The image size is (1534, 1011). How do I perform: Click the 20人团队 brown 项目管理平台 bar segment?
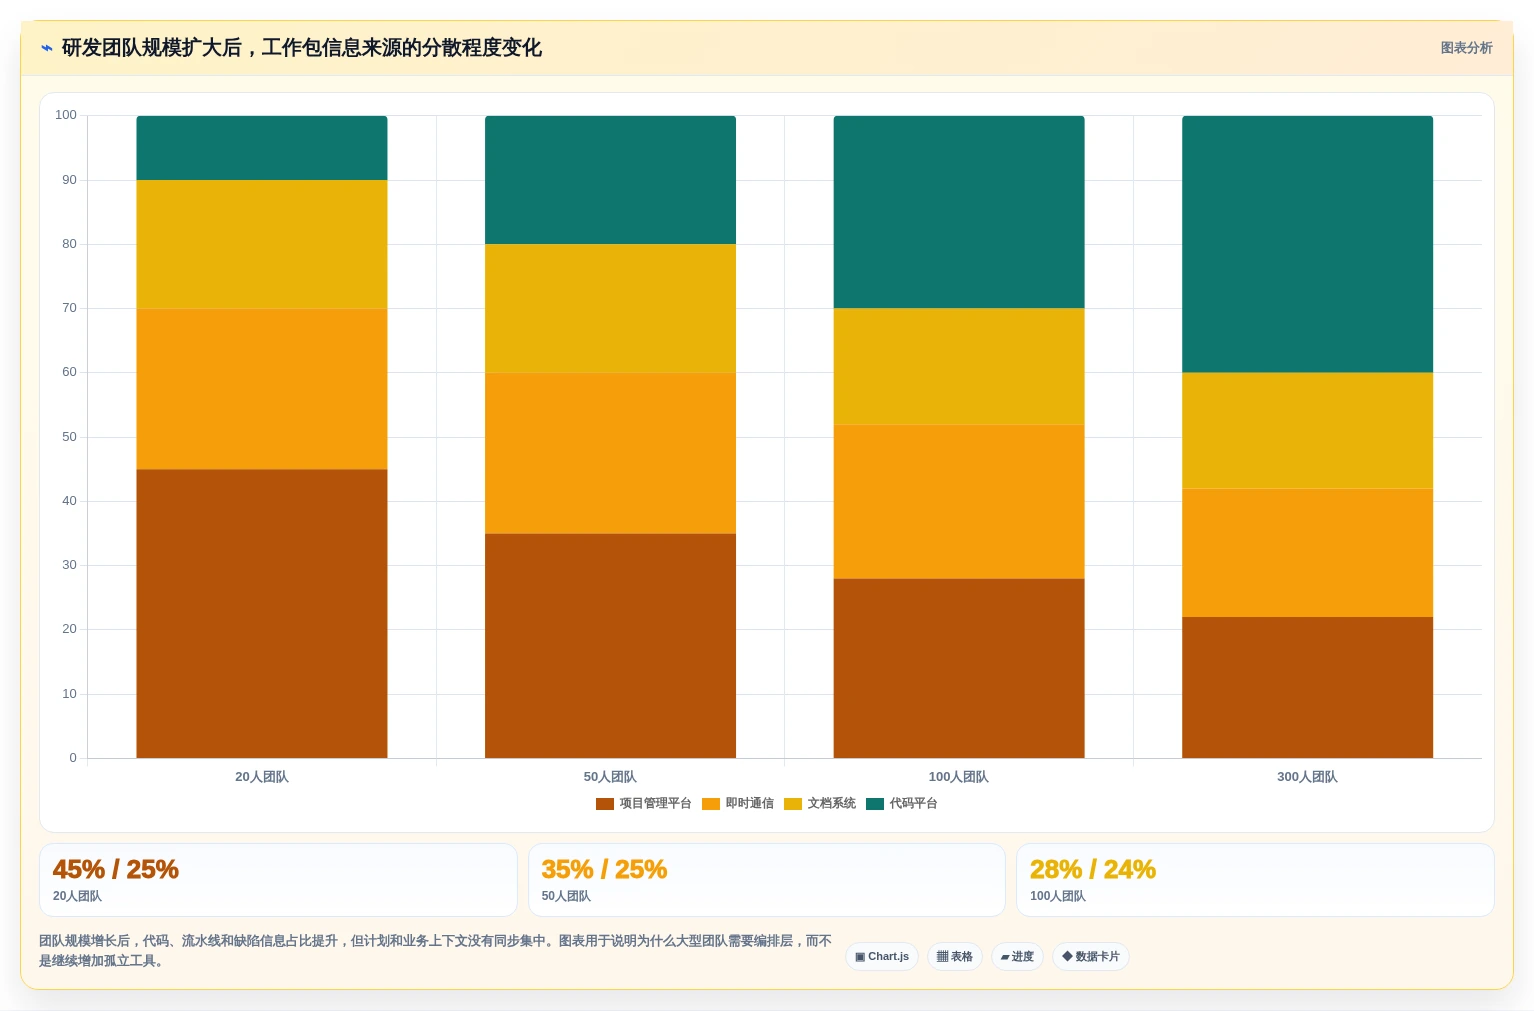click(262, 614)
